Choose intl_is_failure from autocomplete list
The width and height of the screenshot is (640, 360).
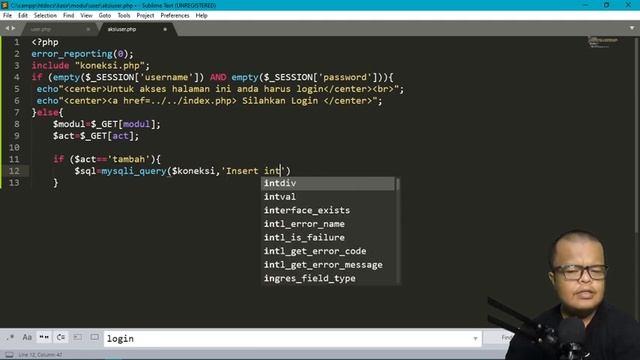point(328,238)
